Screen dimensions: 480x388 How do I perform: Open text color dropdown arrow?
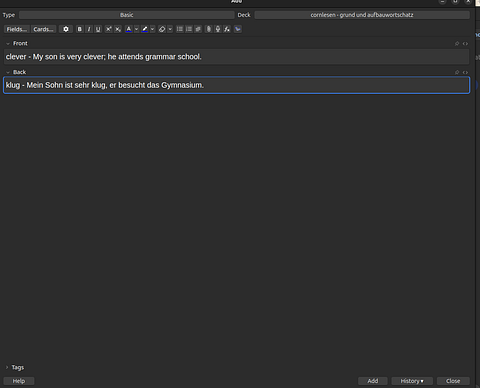click(x=137, y=29)
